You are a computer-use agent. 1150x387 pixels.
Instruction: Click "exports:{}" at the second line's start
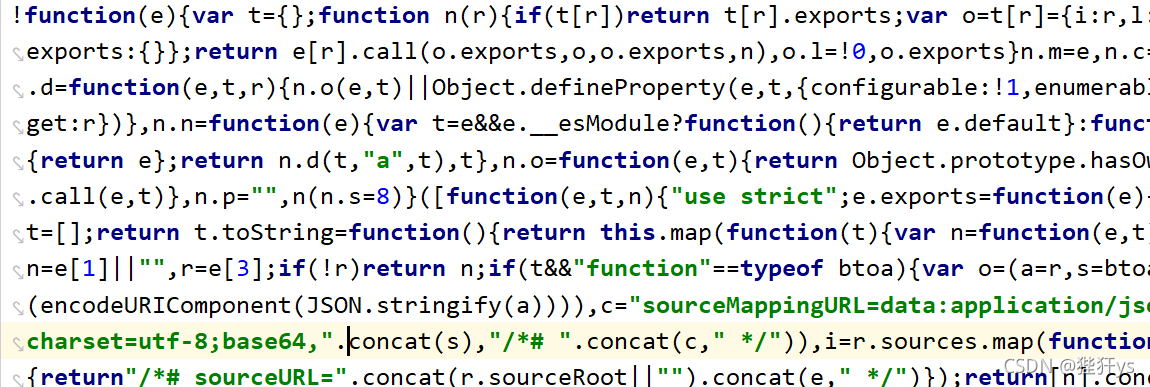point(96,51)
